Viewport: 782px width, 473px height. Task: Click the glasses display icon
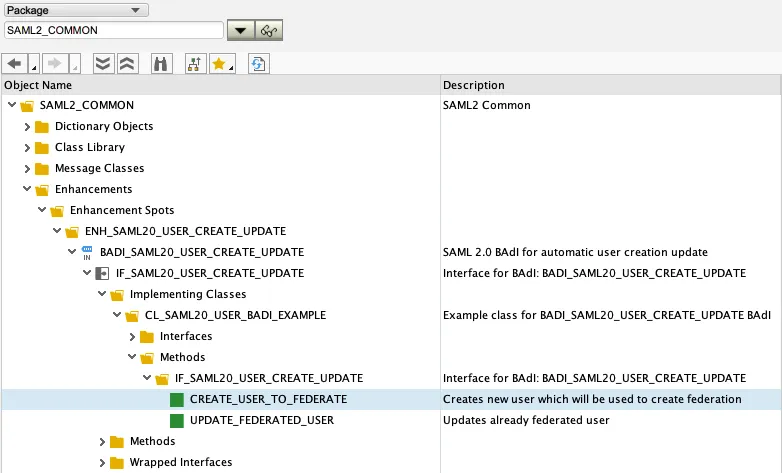(x=269, y=31)
